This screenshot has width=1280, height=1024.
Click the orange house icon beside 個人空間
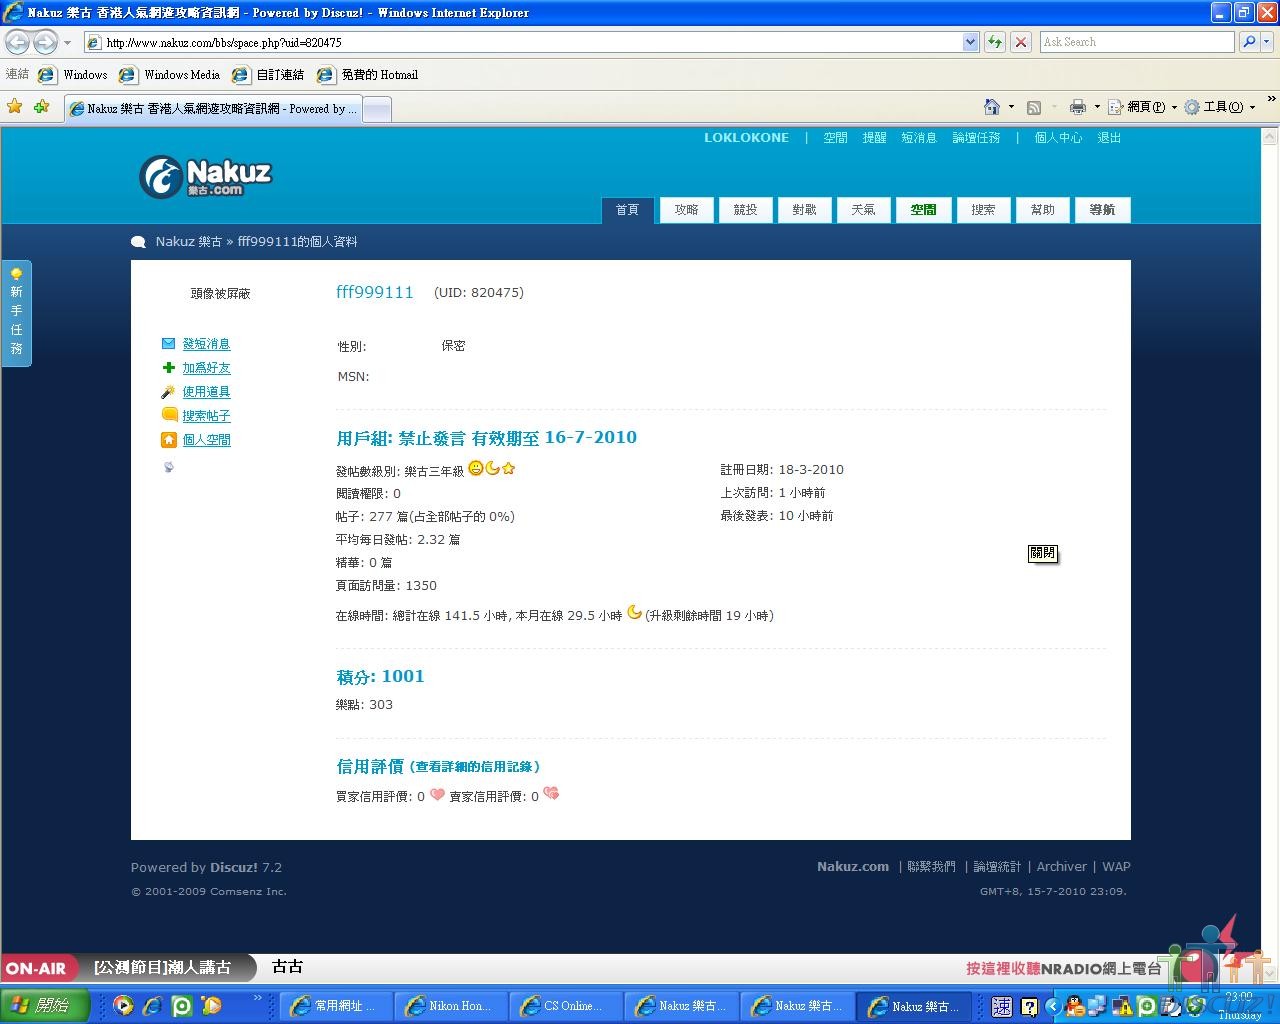[x=169, y=440]
